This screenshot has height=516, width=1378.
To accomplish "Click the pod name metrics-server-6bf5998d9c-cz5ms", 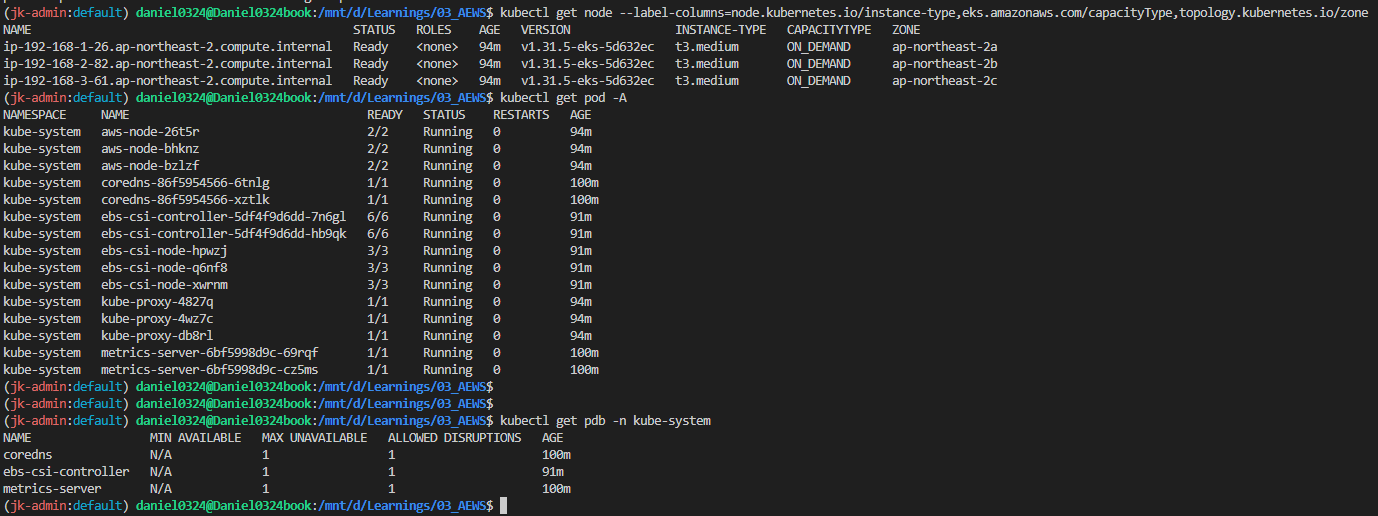I will click(x=210, y=370).
